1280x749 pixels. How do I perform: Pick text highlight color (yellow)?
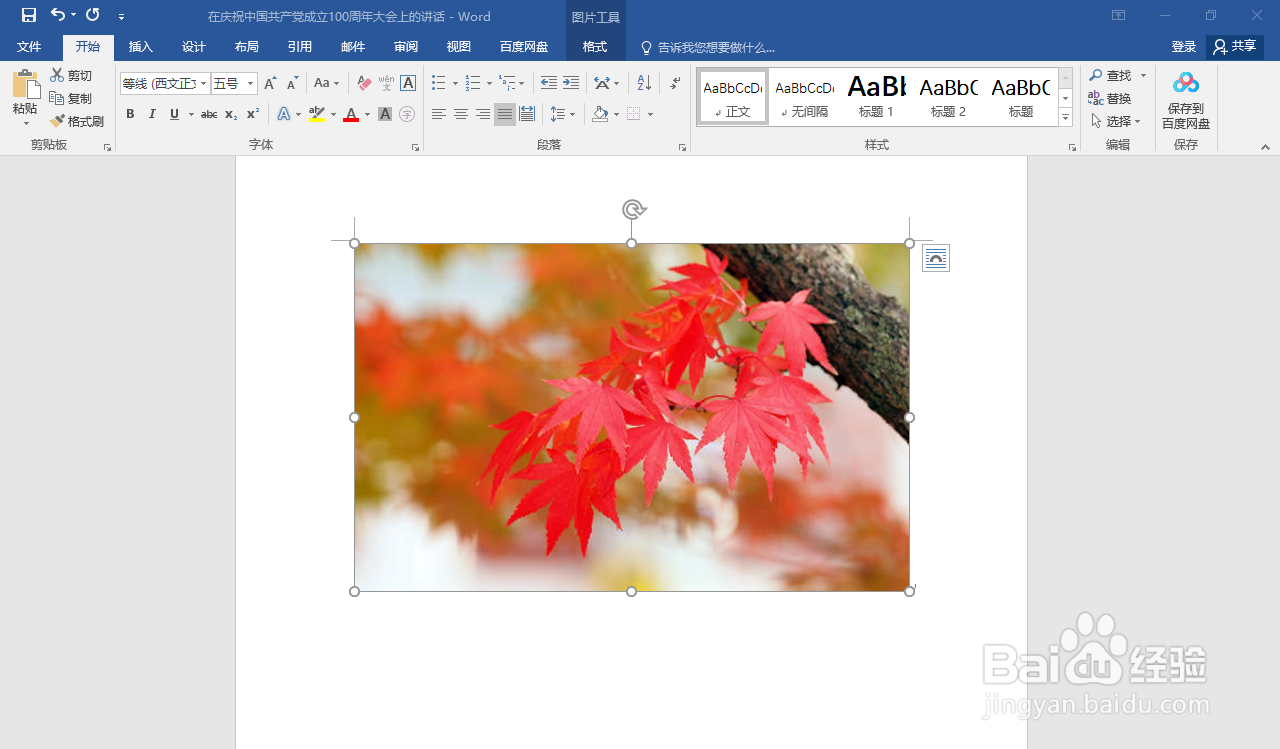coord(317,114)
